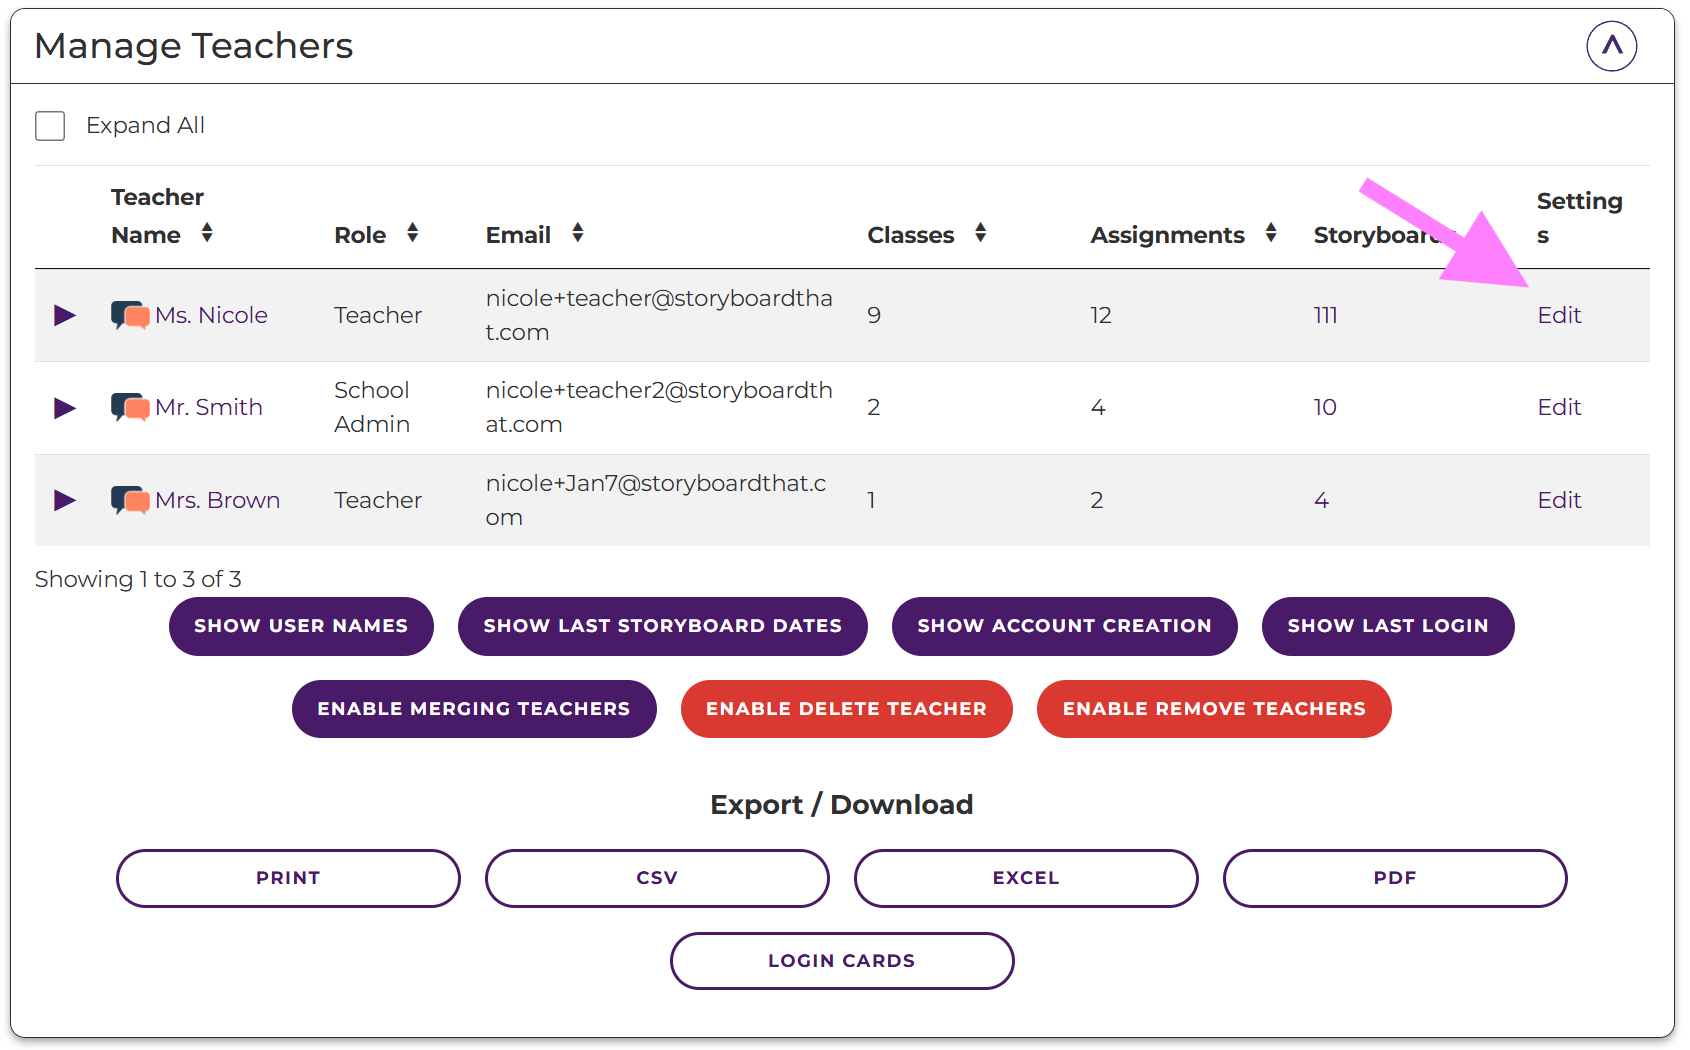Click speech bubble icon beside Mr. Smith
Image resolution: width=1690 pixels, height=1050 pixels.
130,407
